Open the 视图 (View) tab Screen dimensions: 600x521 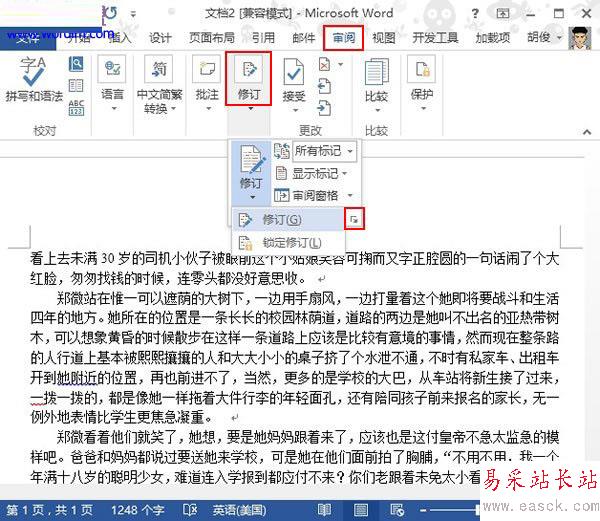tap(384, 38)
